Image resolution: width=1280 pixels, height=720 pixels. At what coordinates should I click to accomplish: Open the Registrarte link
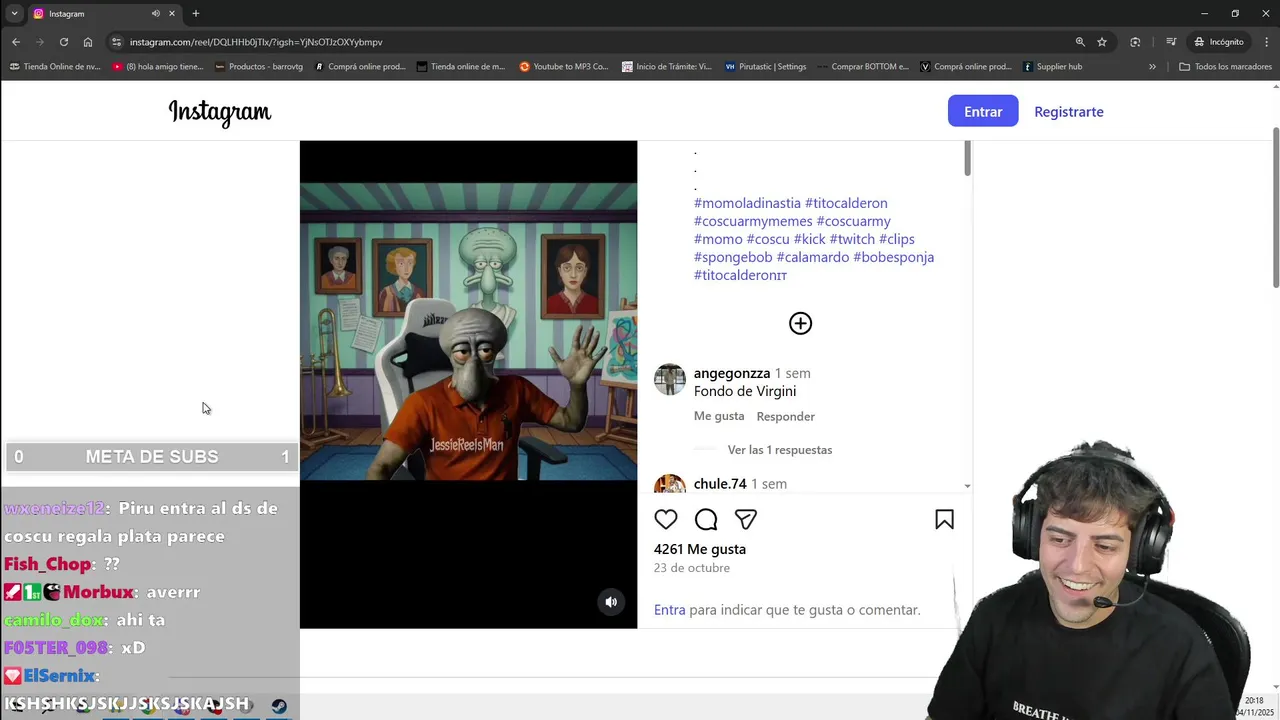point(1069,112)
